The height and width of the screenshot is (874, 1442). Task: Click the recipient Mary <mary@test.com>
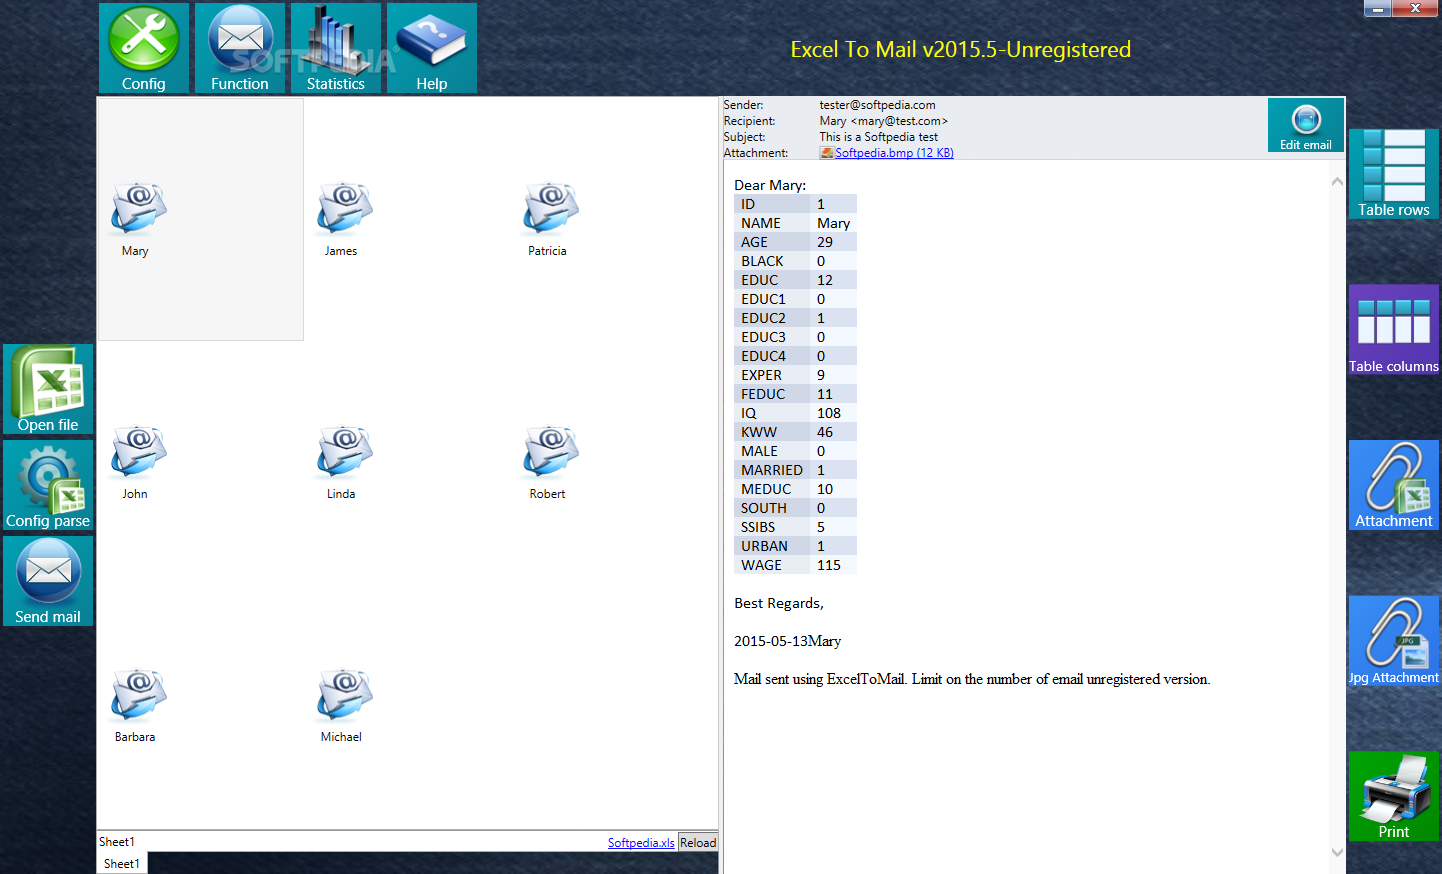[883, 121]
